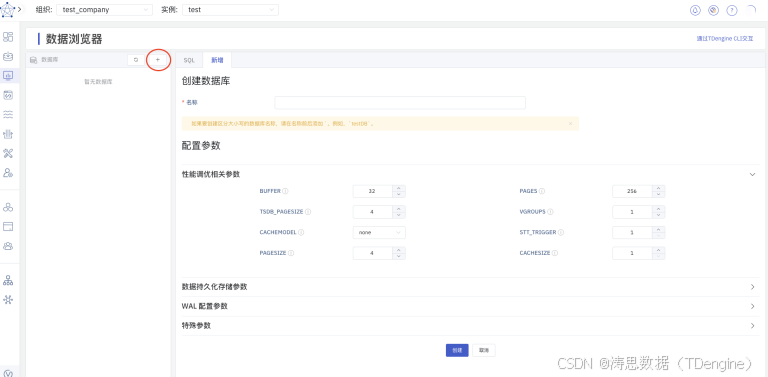Open the TDengine CLI interaction link

click(x=725, y=38)
